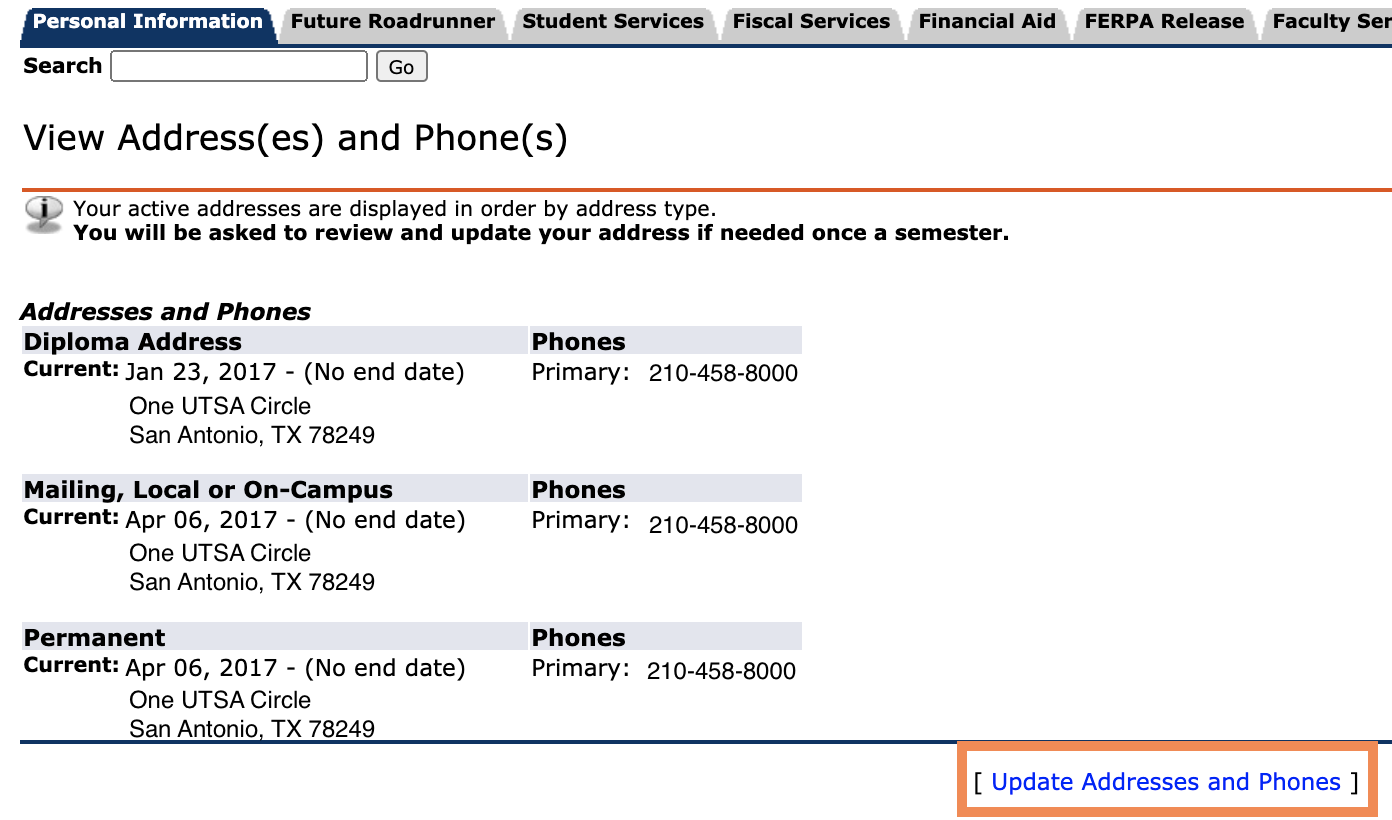1392x820 pixels.
Task: Go to the Financial Aid tab
Action: click(987, 21)
